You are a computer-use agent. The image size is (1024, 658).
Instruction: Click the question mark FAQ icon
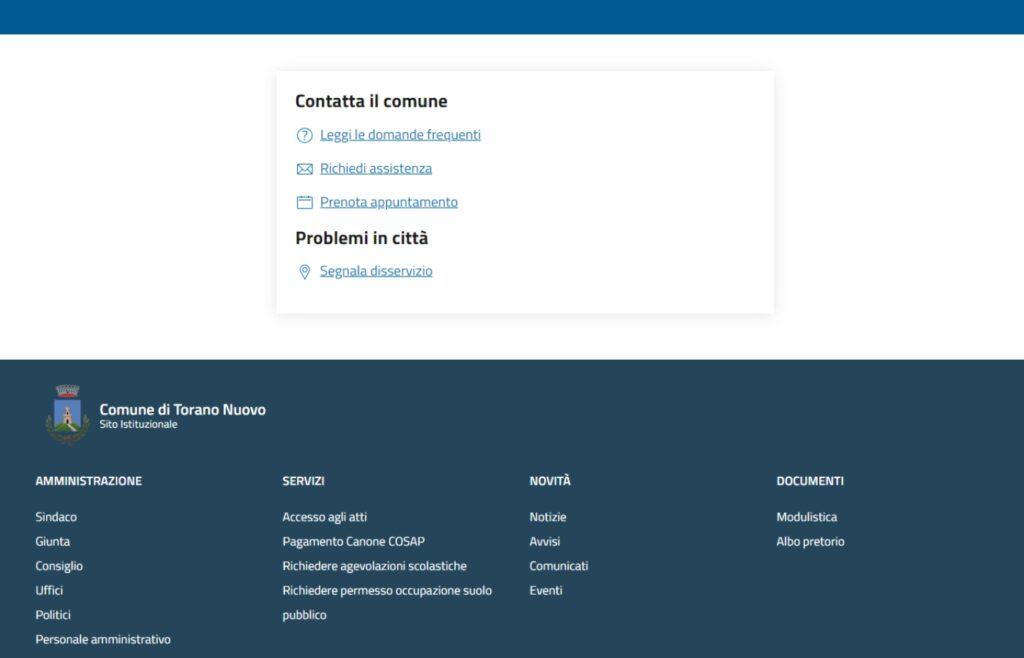(x=305, y=135)
